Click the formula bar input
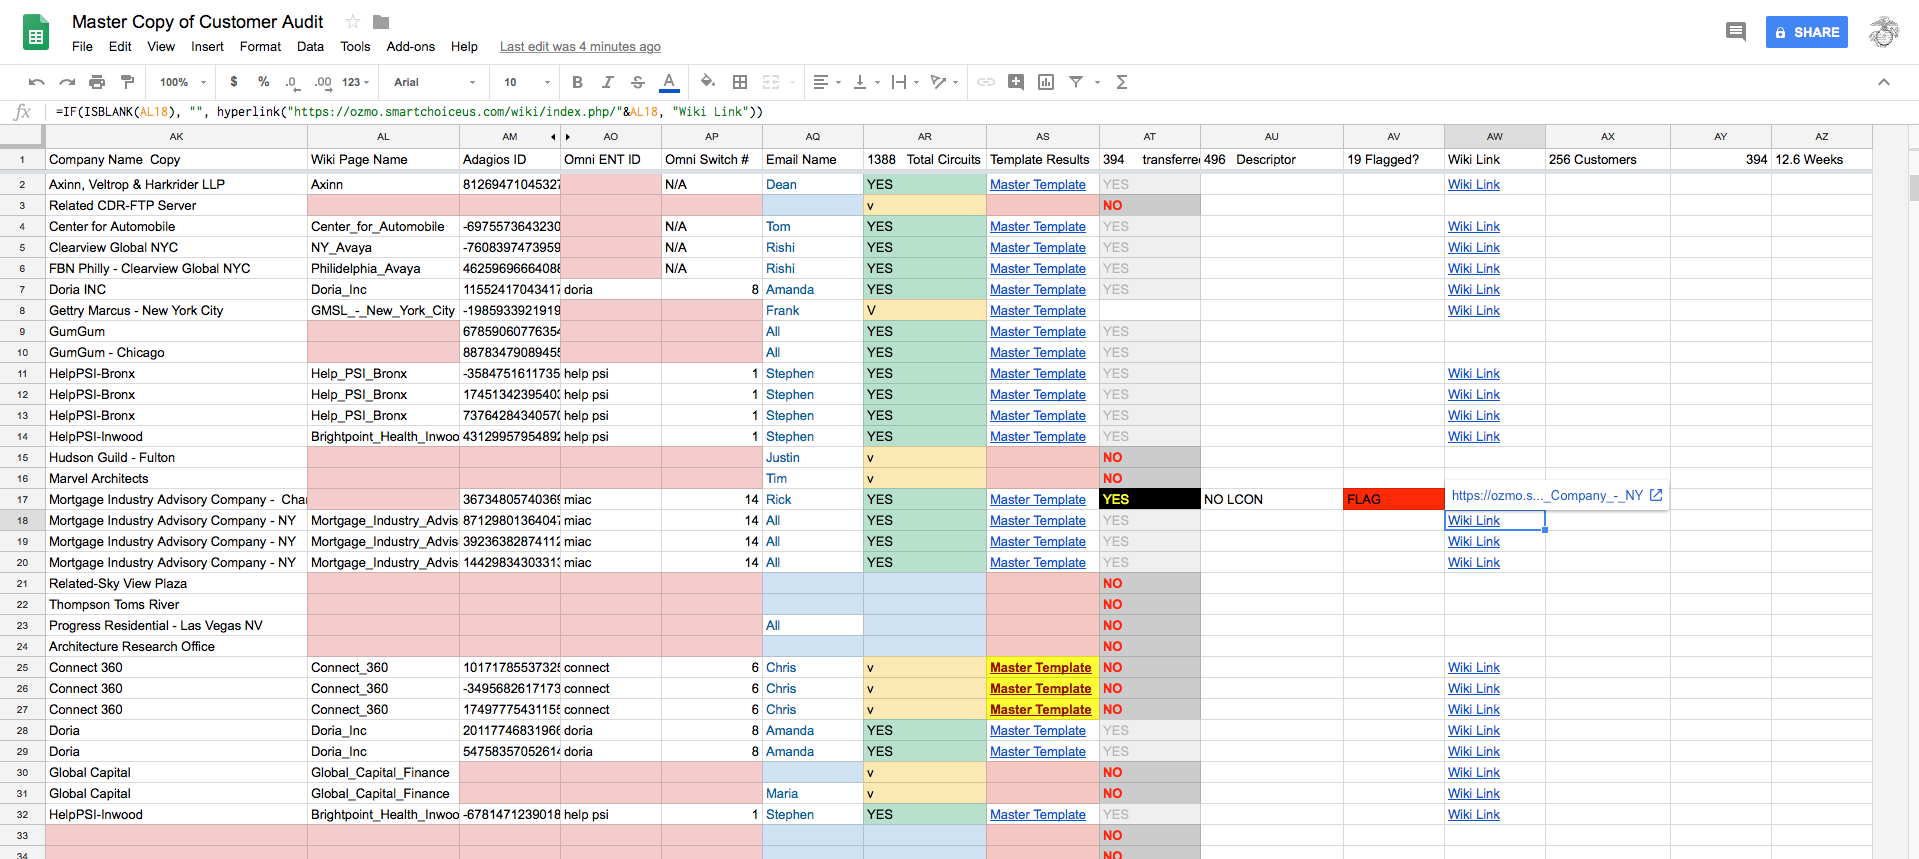 (980, 112)
